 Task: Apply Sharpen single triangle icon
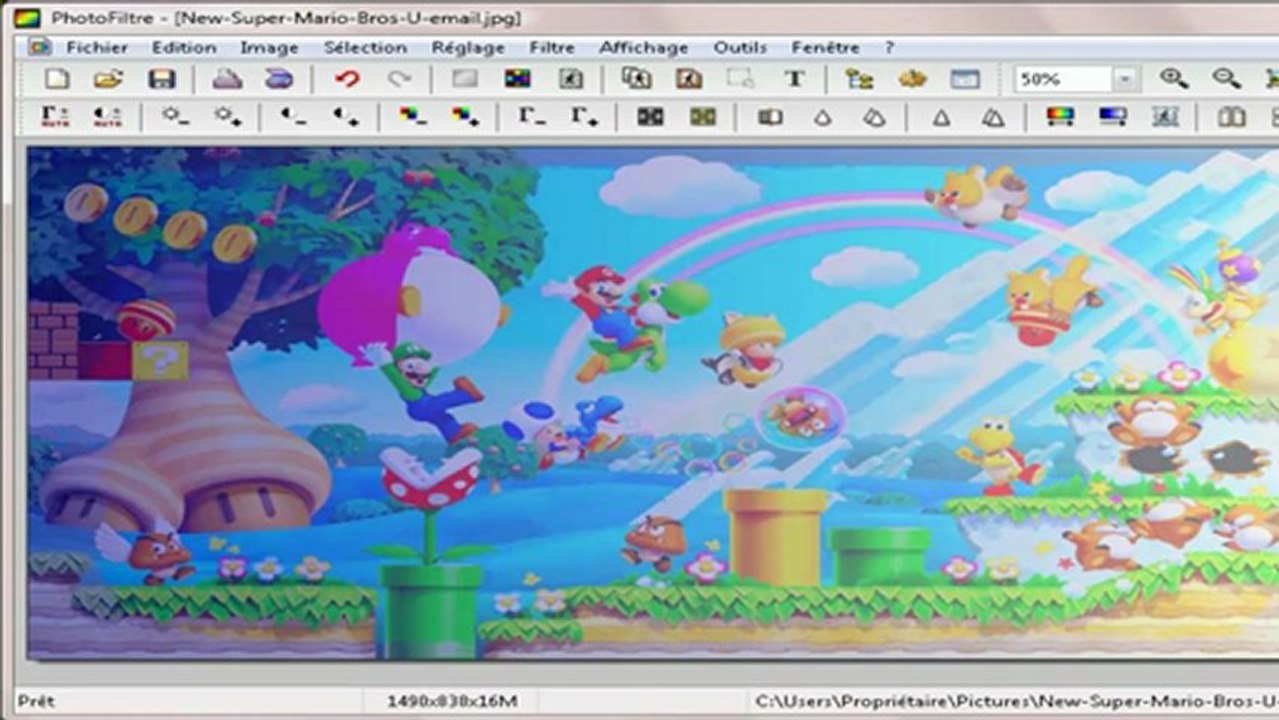[941, 117]
